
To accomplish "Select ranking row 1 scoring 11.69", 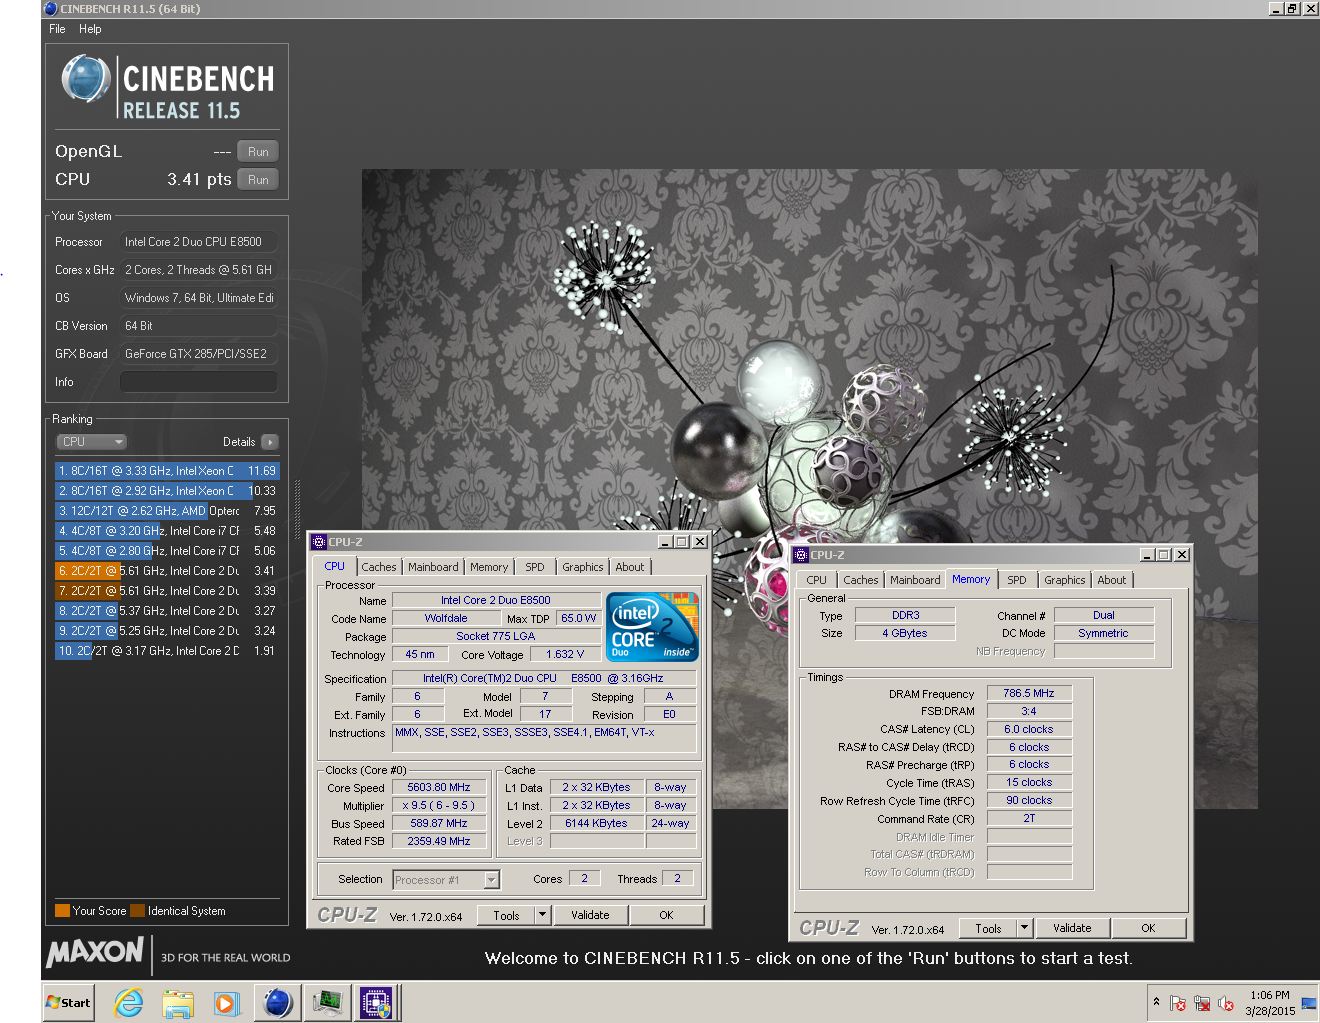I will 167,471.
